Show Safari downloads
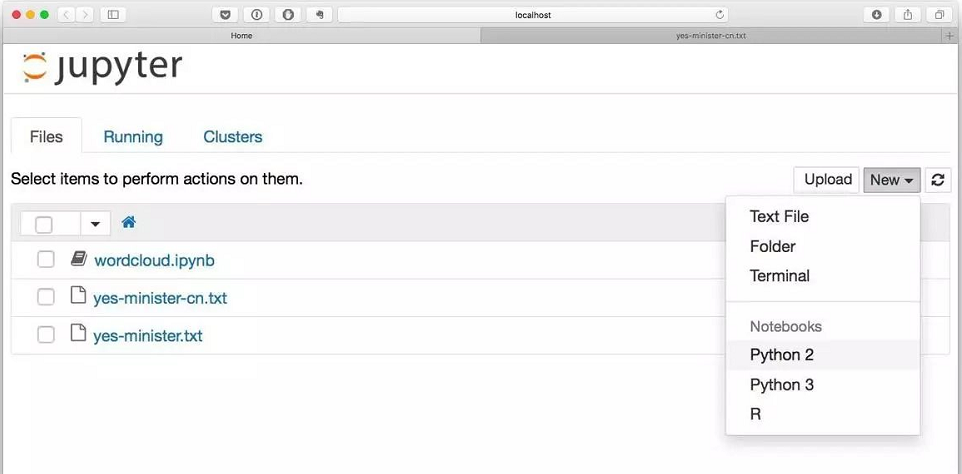The width and height of the screenshot is (962, 474). click(877, 15)
